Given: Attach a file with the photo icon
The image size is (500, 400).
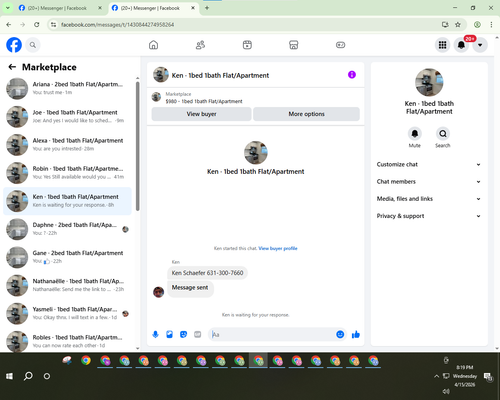Looking at the screenshot, I should 169,334.
